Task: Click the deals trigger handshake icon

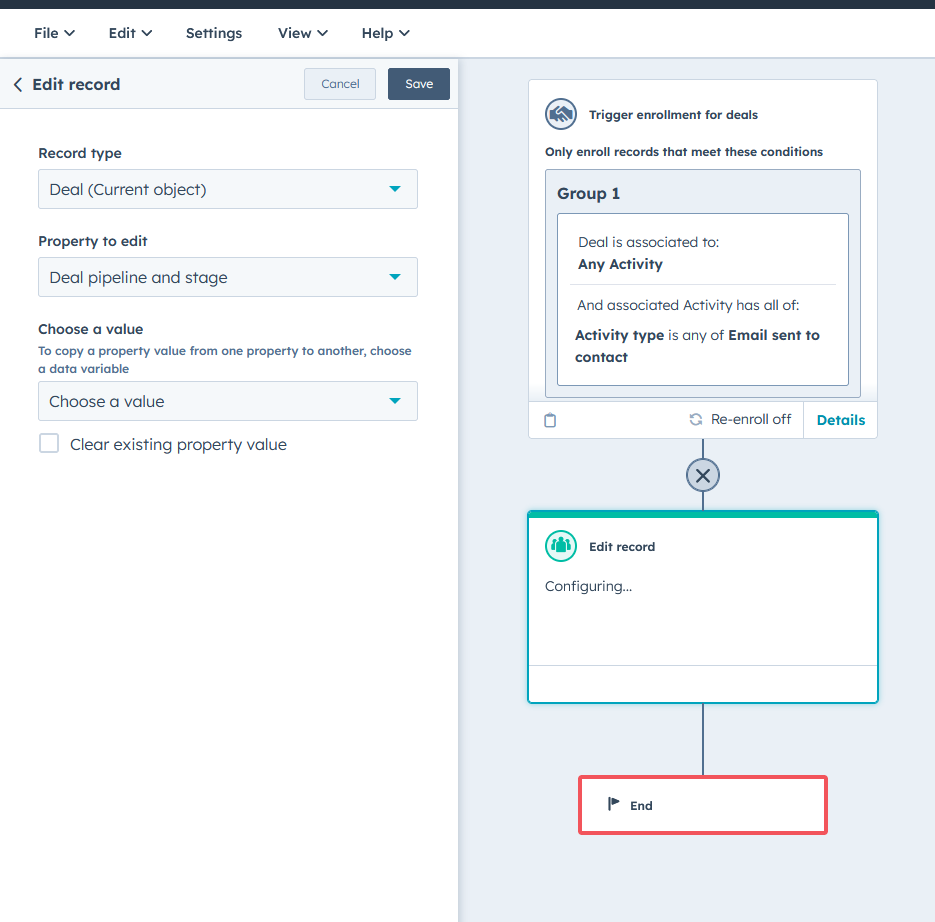Action: 560,114
